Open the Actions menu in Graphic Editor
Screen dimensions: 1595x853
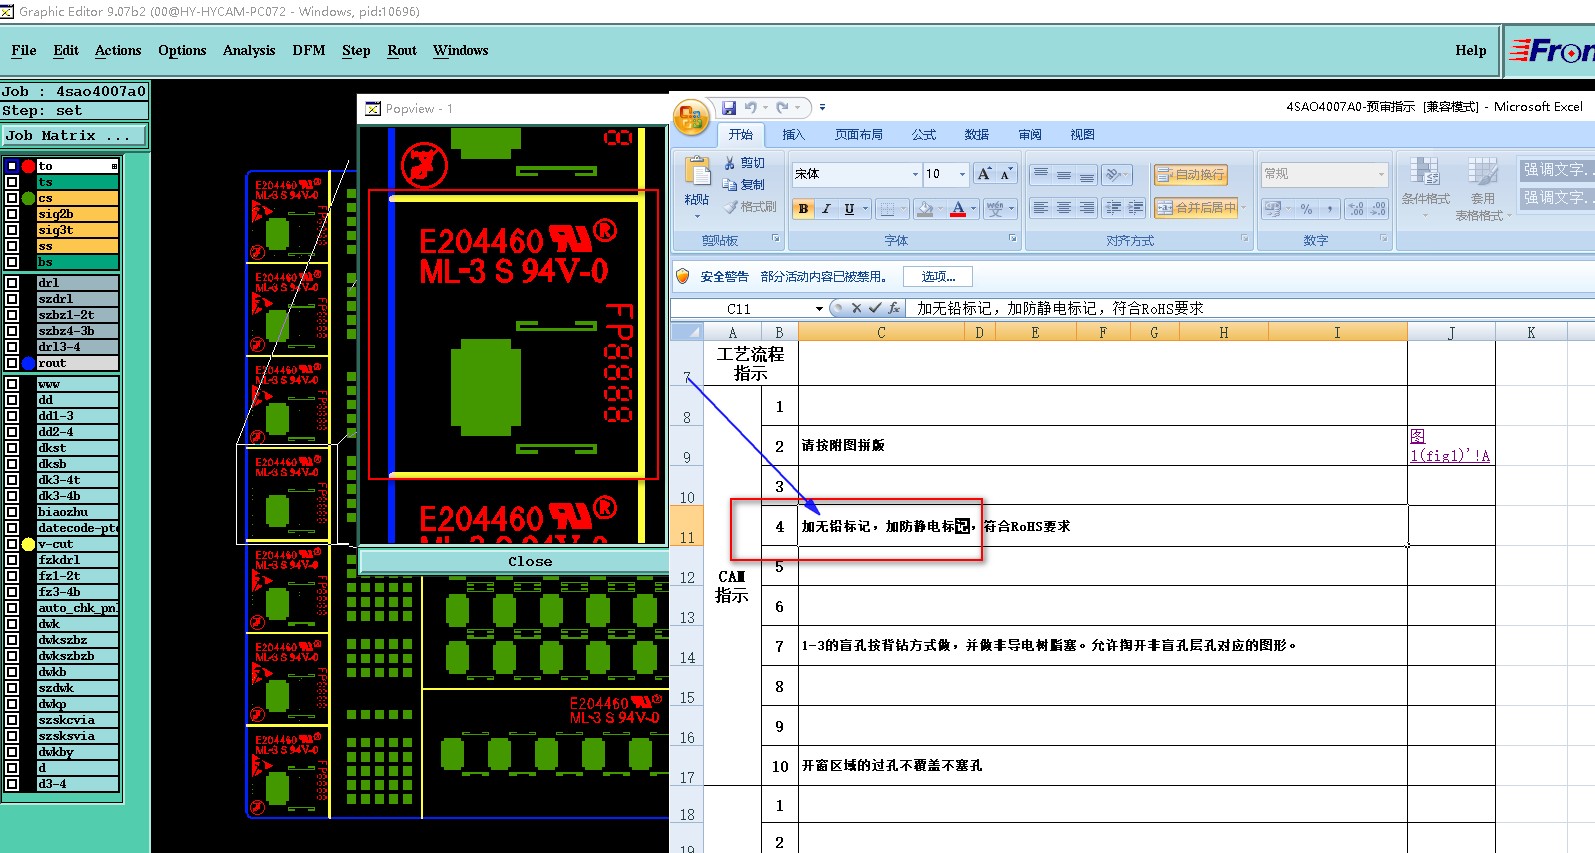(118, 51)
